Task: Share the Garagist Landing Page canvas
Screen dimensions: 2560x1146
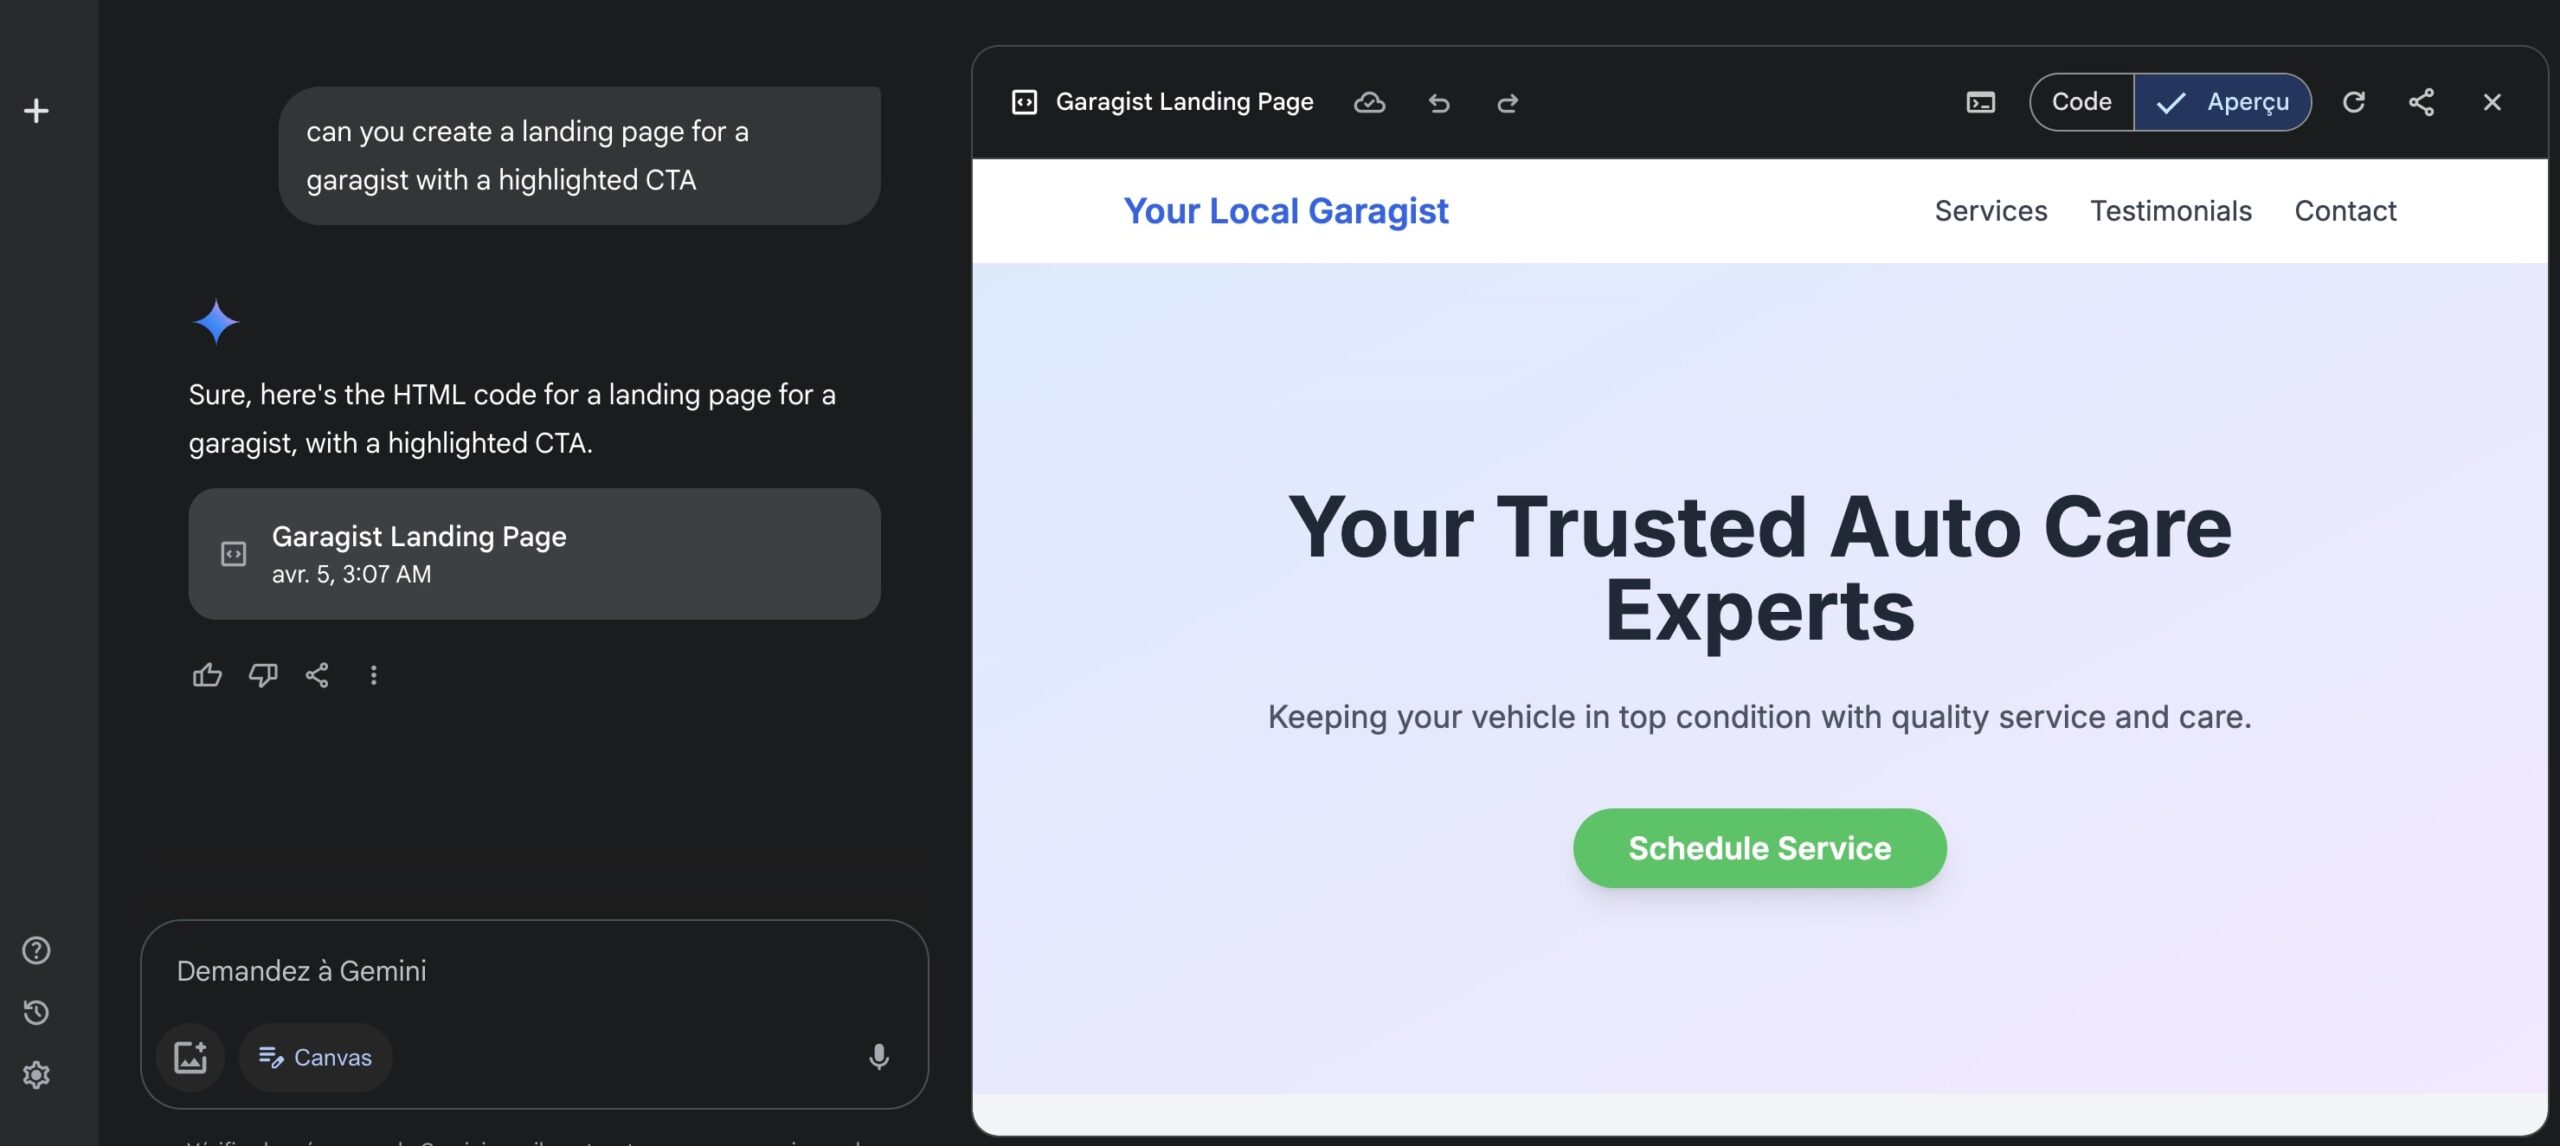Action: [x=2421, y=102]
